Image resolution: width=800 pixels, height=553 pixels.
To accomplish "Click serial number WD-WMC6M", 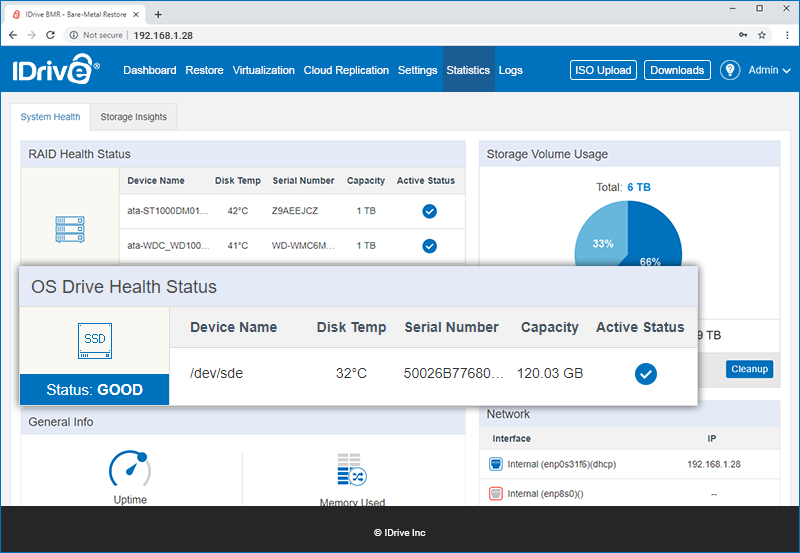I will (x=303, y=245).
